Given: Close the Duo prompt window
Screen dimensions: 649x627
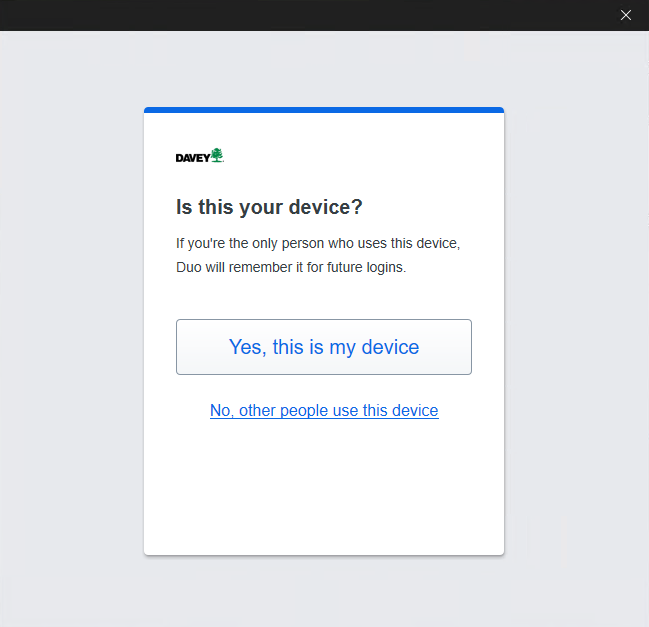Looking at the screenshot, I should (x=626, y=15).
